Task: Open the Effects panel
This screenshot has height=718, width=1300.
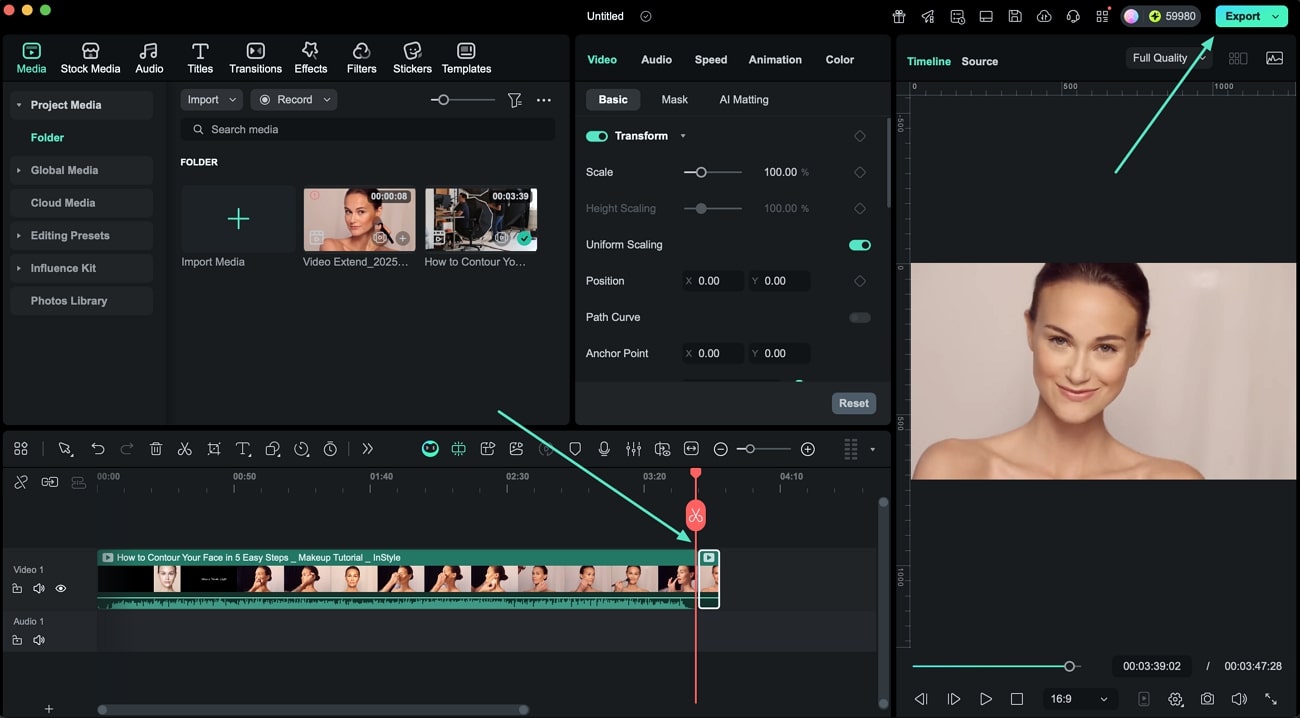Action: pyautogui.click(x=310, y=58)
